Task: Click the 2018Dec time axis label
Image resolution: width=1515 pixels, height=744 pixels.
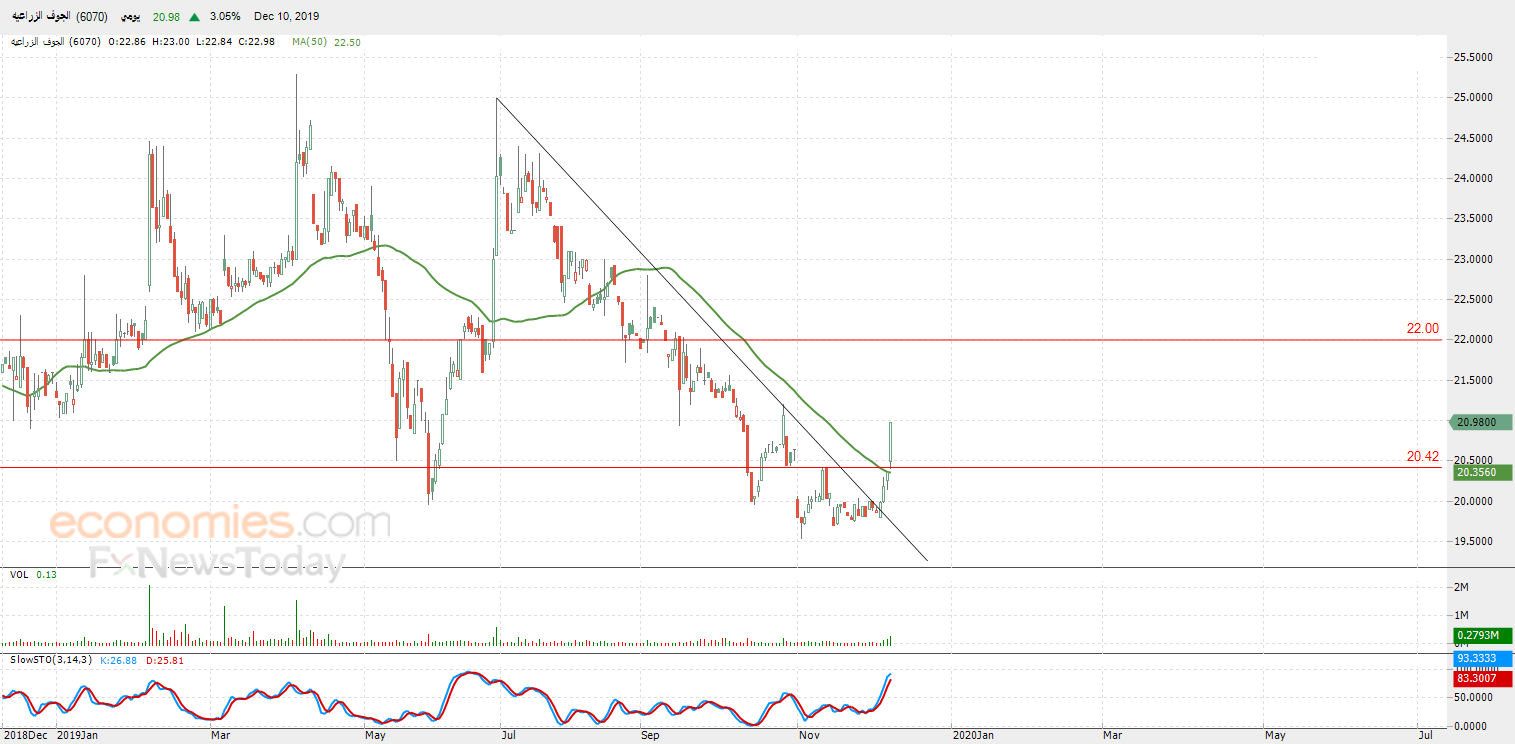Action: 25,735
